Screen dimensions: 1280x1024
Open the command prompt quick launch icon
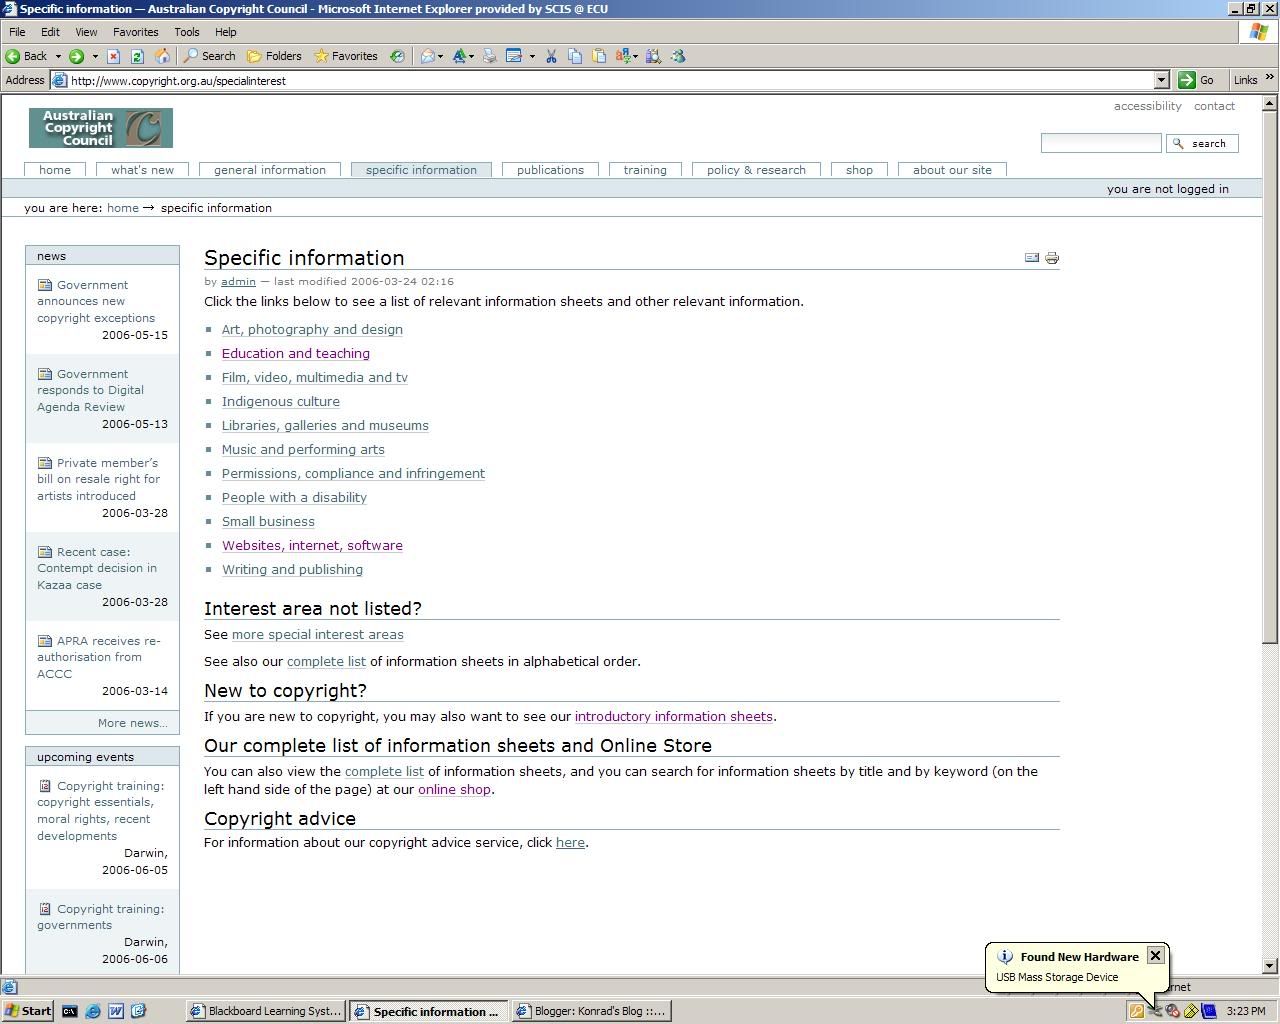click(69, 1011)
